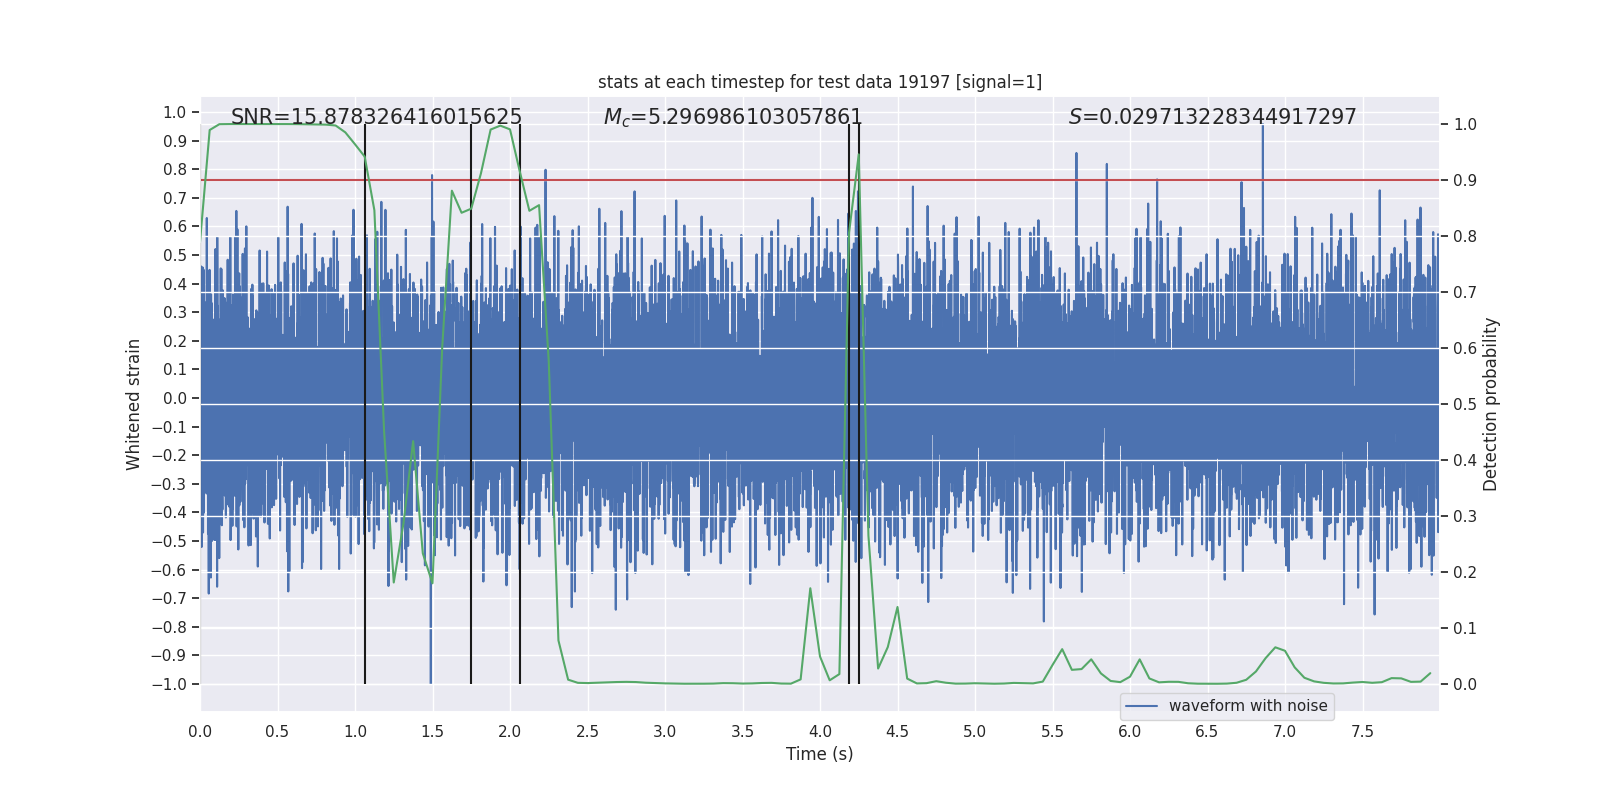Click the −1.0 tick on whitened strain axis
The image size is (1600, 800).
tap(169, 684)
